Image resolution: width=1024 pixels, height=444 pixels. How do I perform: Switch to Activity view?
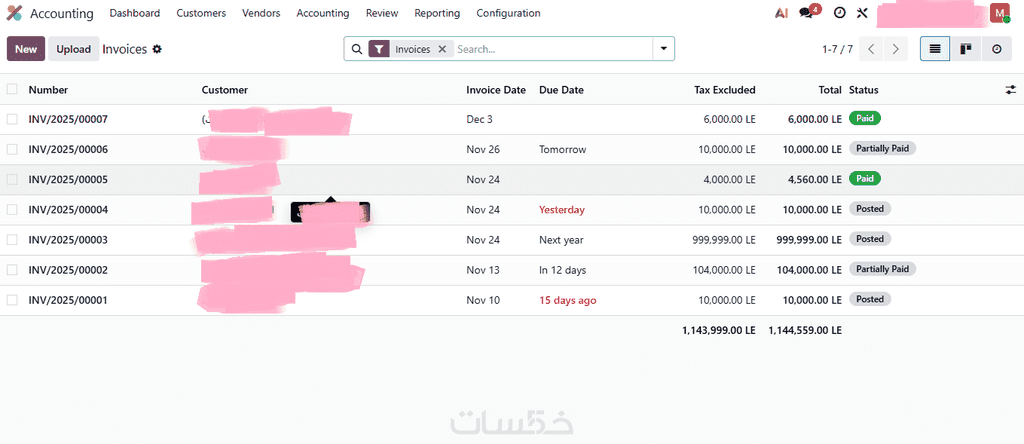[x=996, y=49]
